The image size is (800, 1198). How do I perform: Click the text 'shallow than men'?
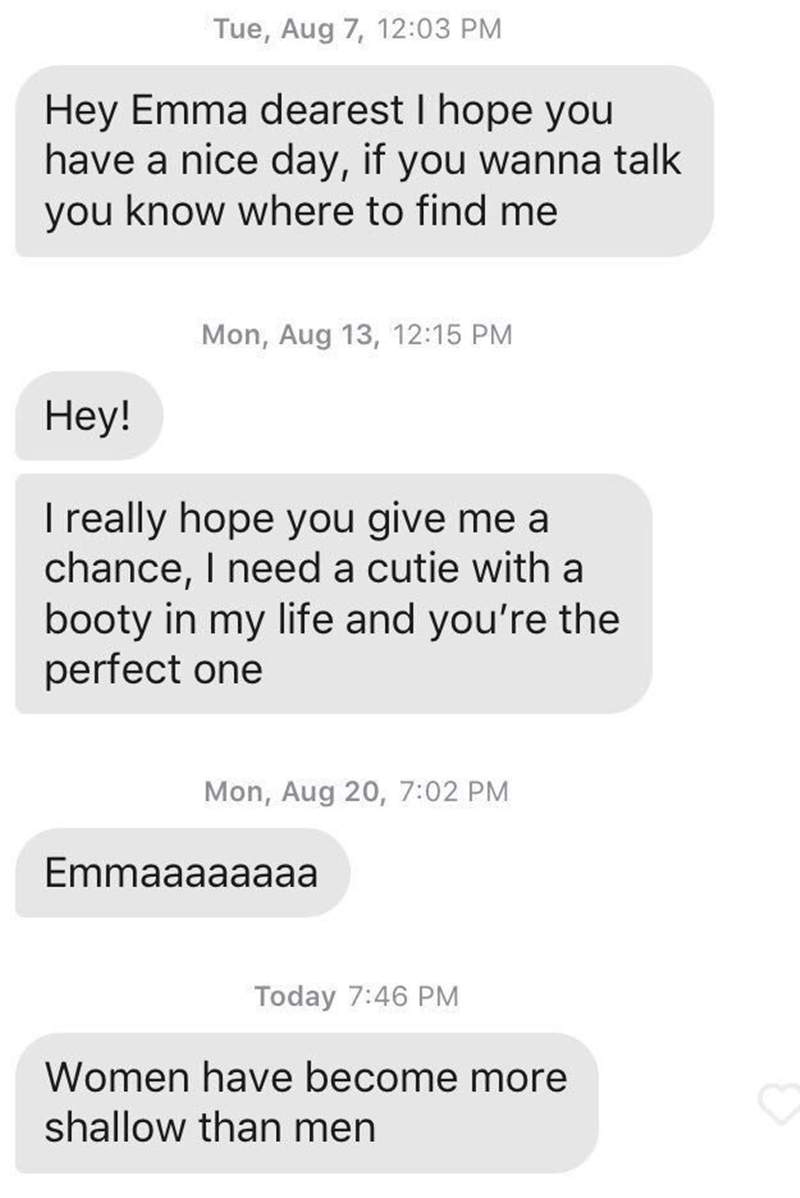(x=210, y=1128)
